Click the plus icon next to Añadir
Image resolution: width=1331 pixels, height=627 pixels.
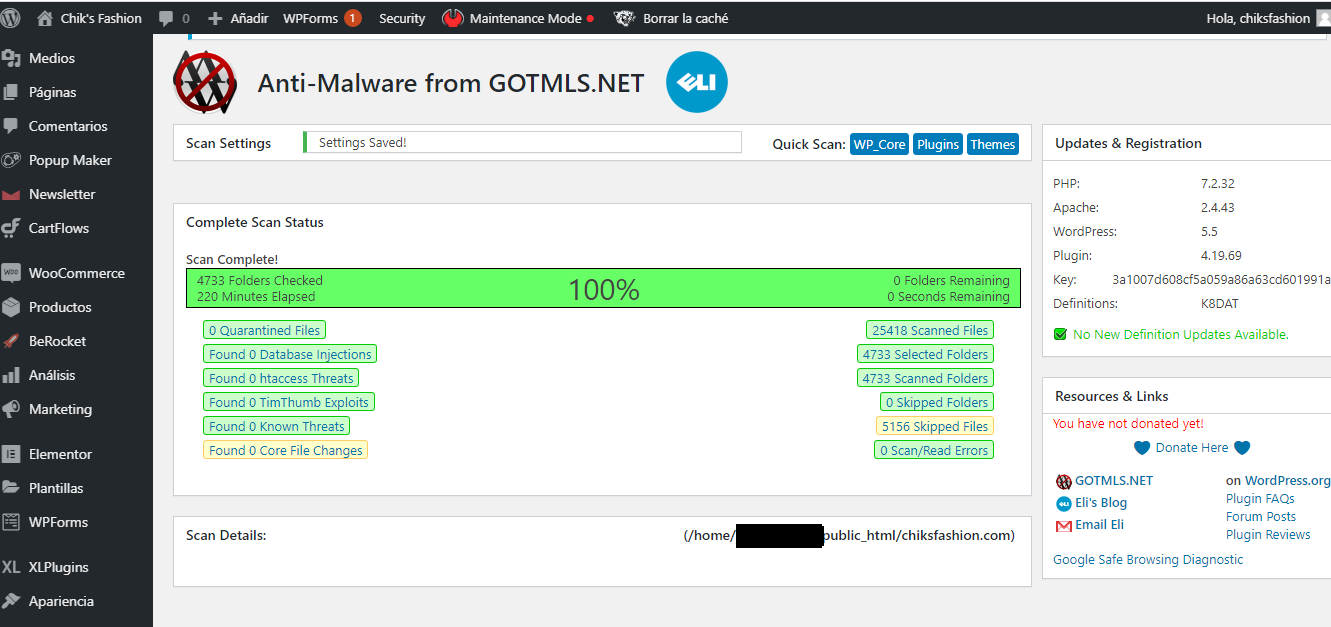coord(215,18)
